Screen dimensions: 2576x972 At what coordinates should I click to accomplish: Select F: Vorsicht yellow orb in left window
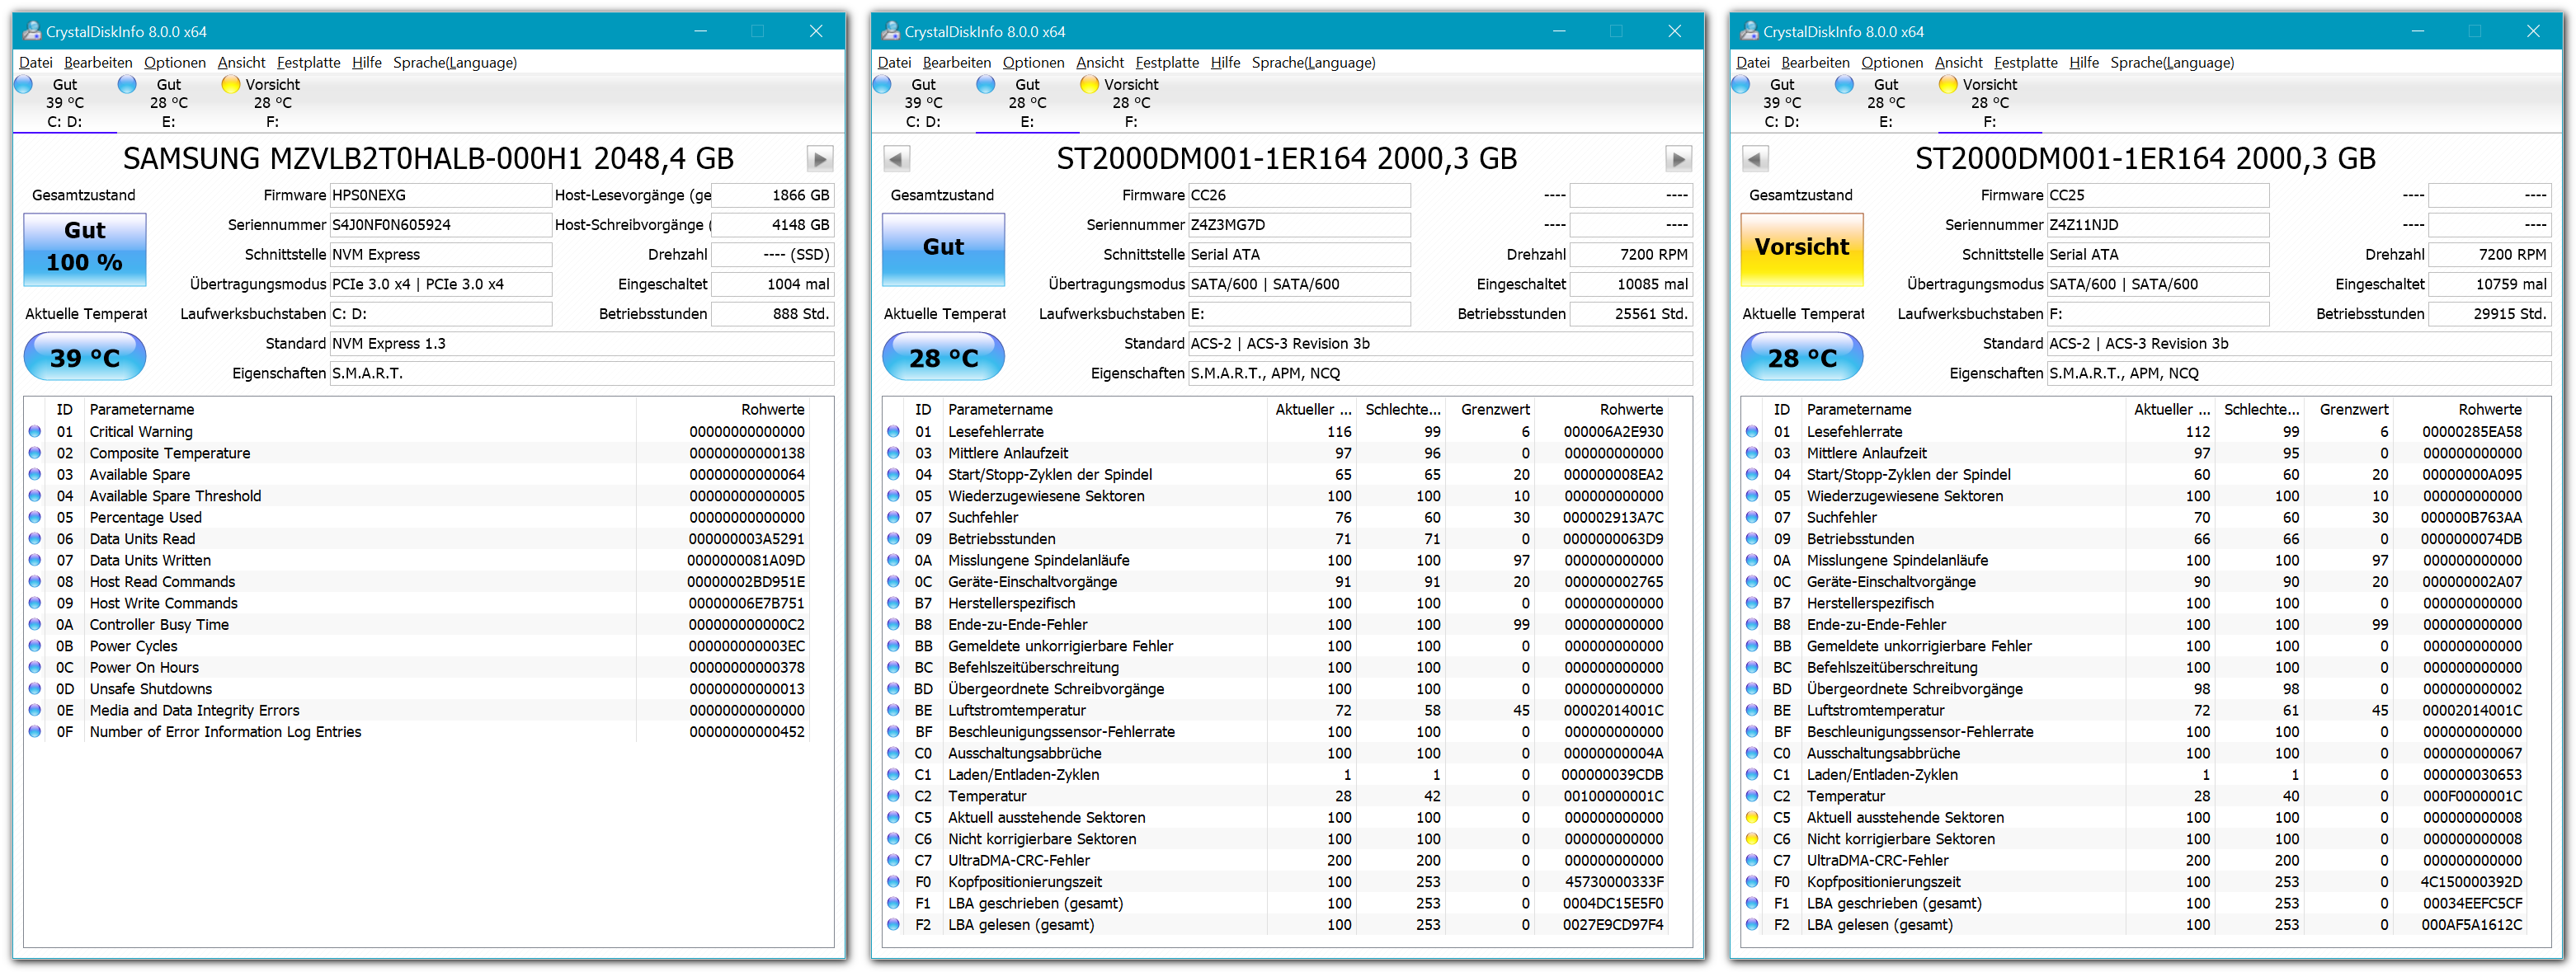coord(231,85)
